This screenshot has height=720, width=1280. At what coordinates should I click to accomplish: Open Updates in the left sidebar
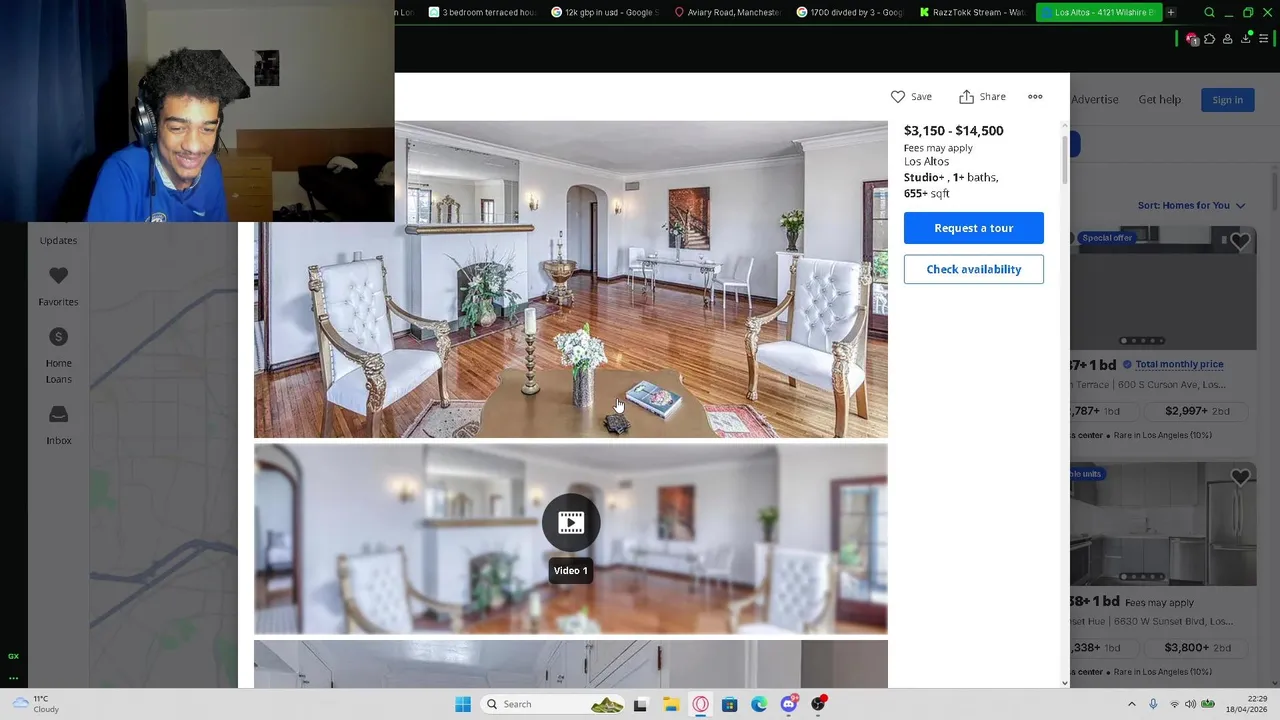[x=58, y=240]
